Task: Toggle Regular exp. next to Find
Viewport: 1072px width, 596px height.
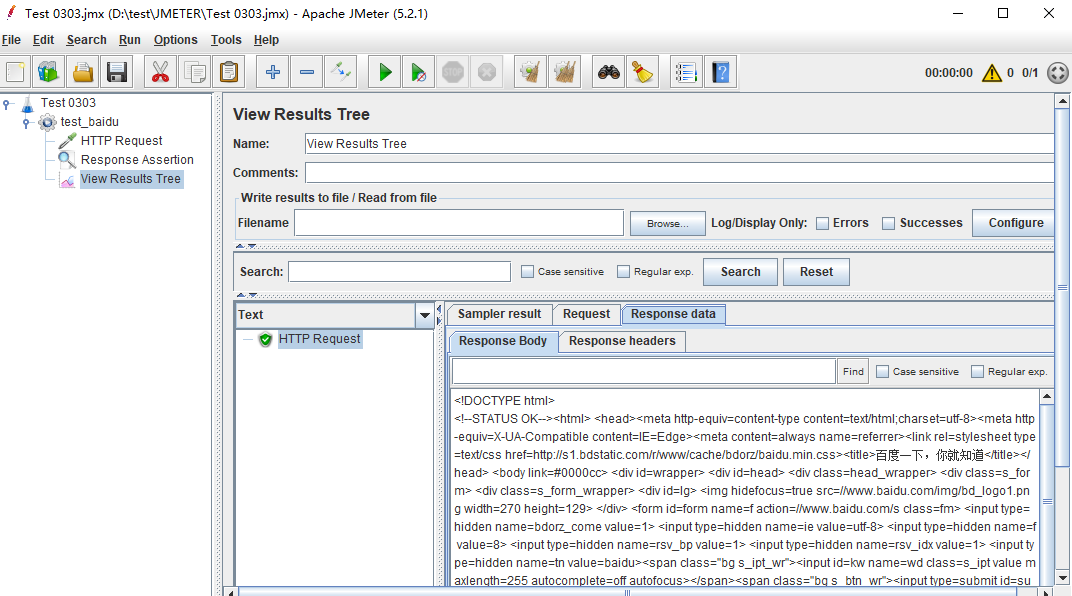Action: click(x=978, y=371)
